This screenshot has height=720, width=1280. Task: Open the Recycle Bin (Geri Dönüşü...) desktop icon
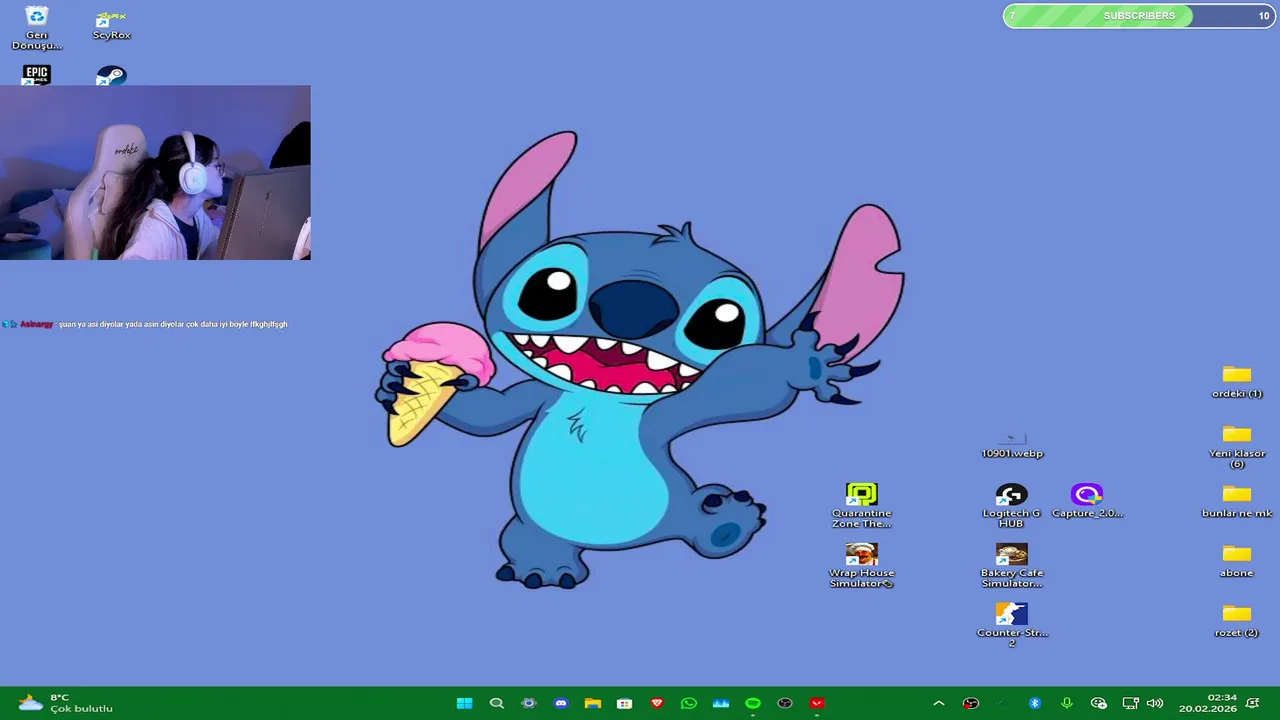[x=36, y=28]
